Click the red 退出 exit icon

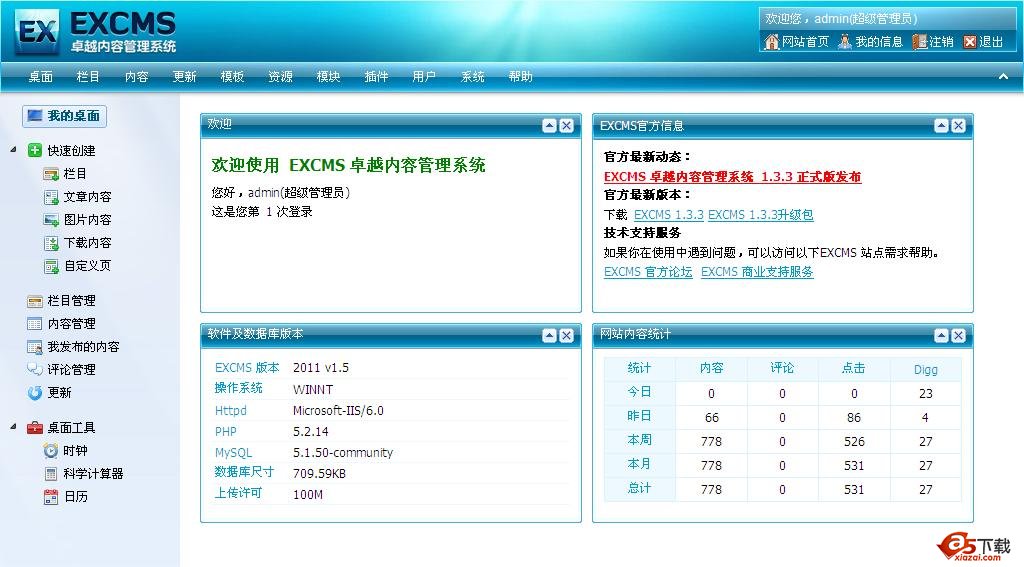[x=970, y=42]
